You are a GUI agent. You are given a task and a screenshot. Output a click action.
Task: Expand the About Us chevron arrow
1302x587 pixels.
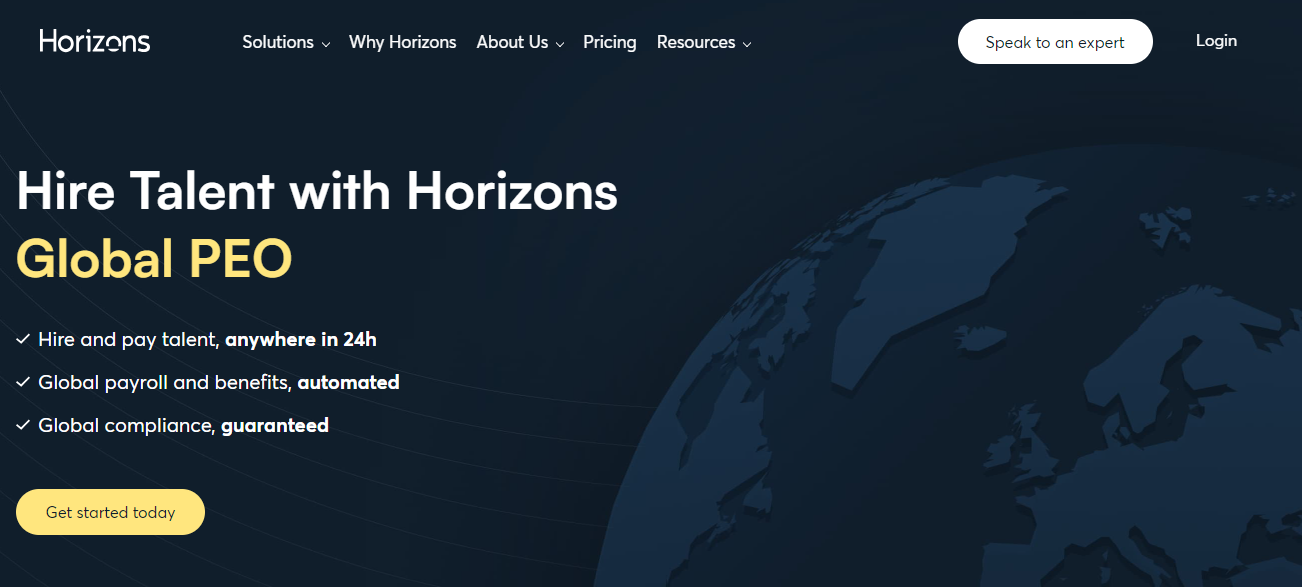[560, 44]
